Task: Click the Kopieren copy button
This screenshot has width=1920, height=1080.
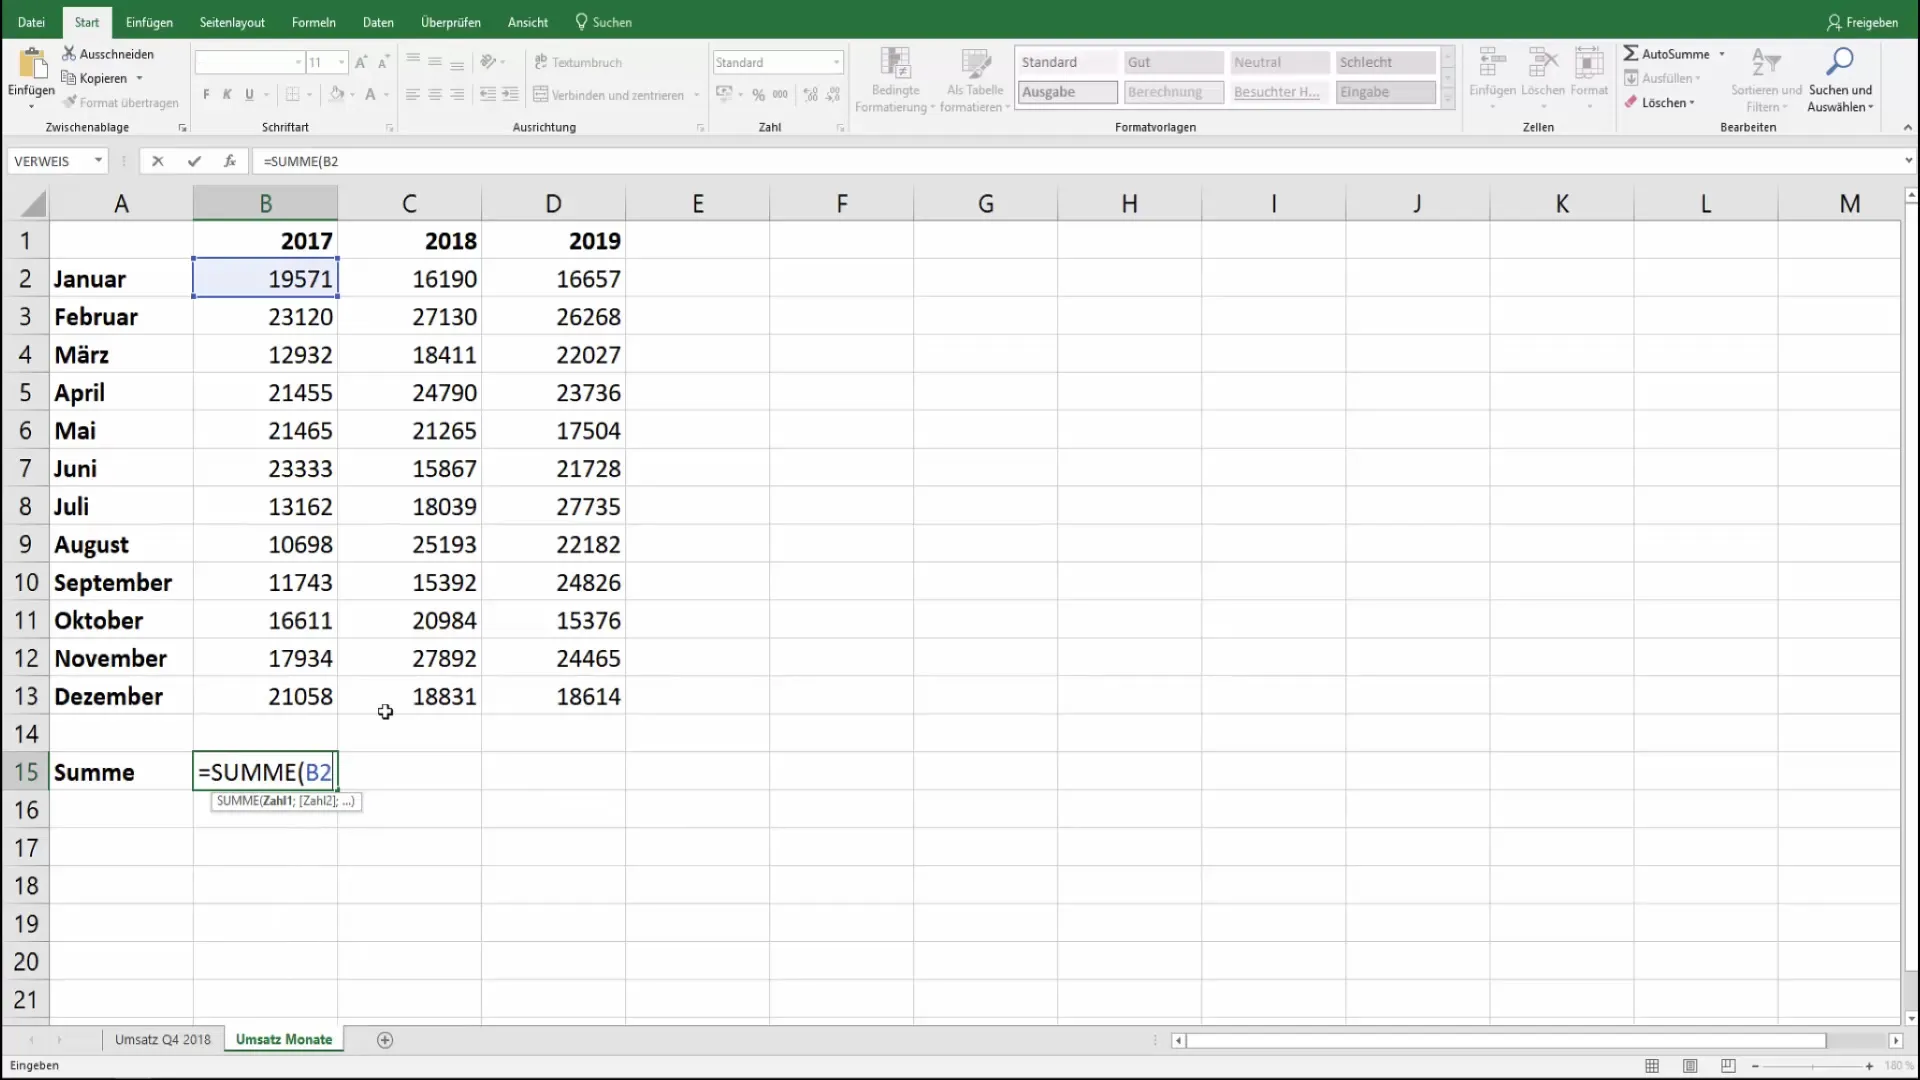Action: (95, 78)
